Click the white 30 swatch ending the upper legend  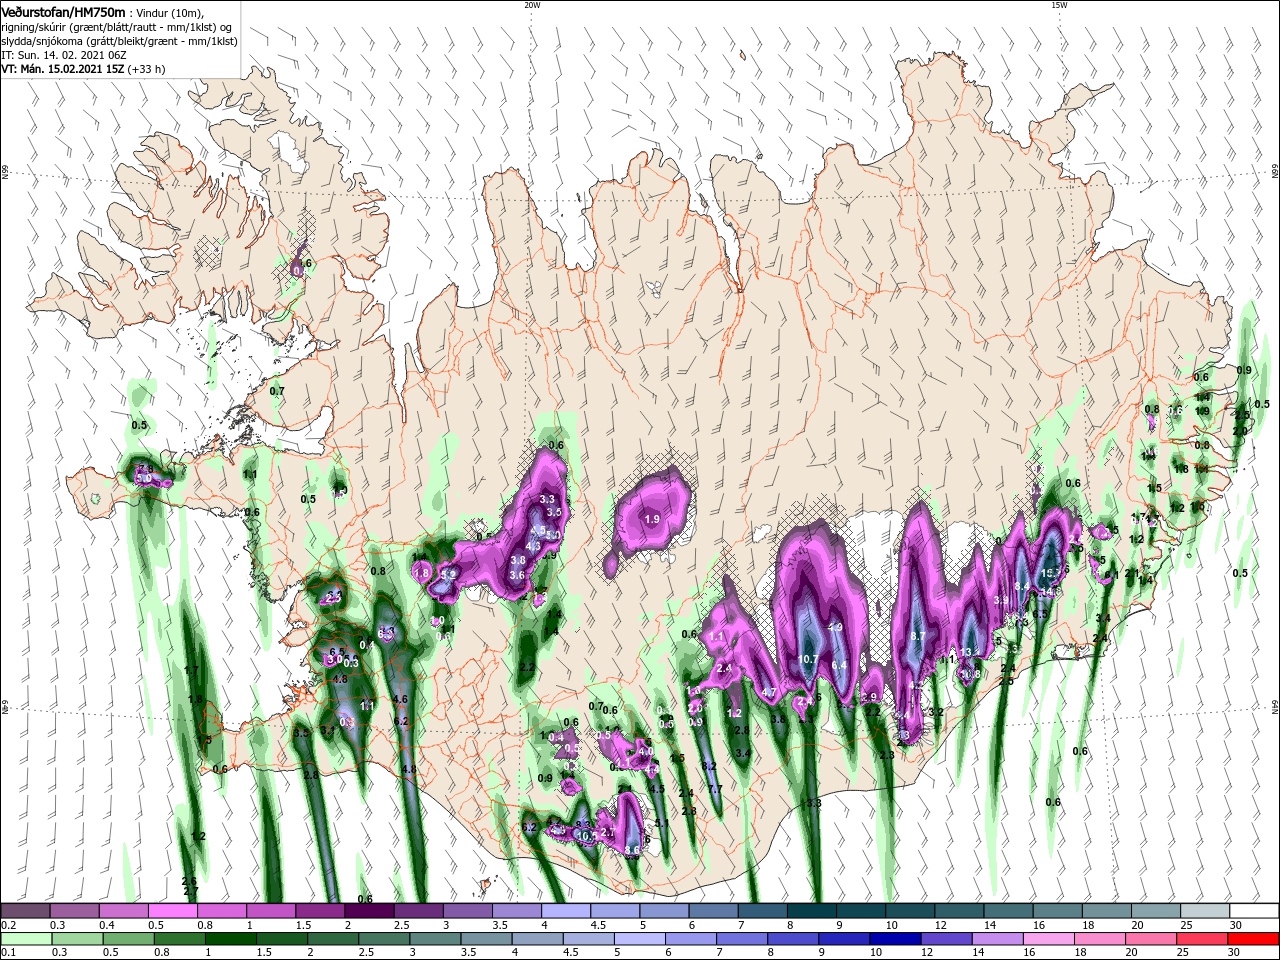click(x=1254, y=911)
